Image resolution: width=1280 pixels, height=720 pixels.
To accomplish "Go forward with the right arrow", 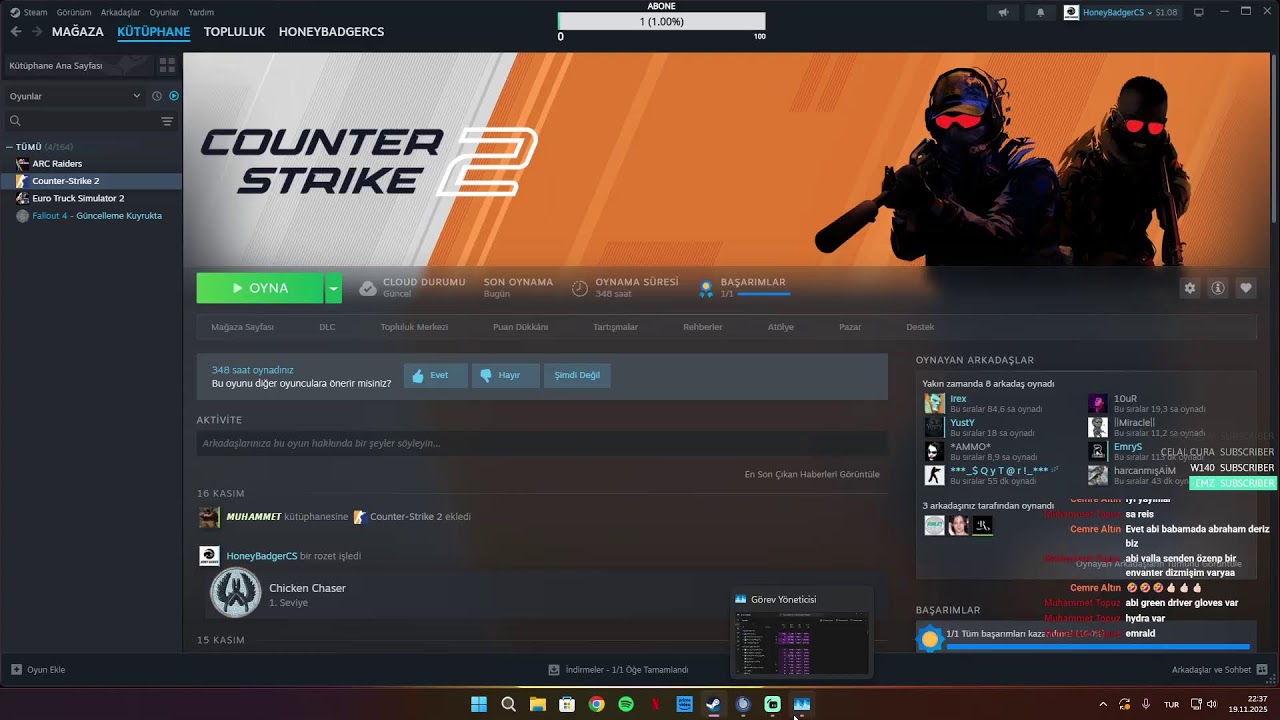I will [x=37, y=32].
